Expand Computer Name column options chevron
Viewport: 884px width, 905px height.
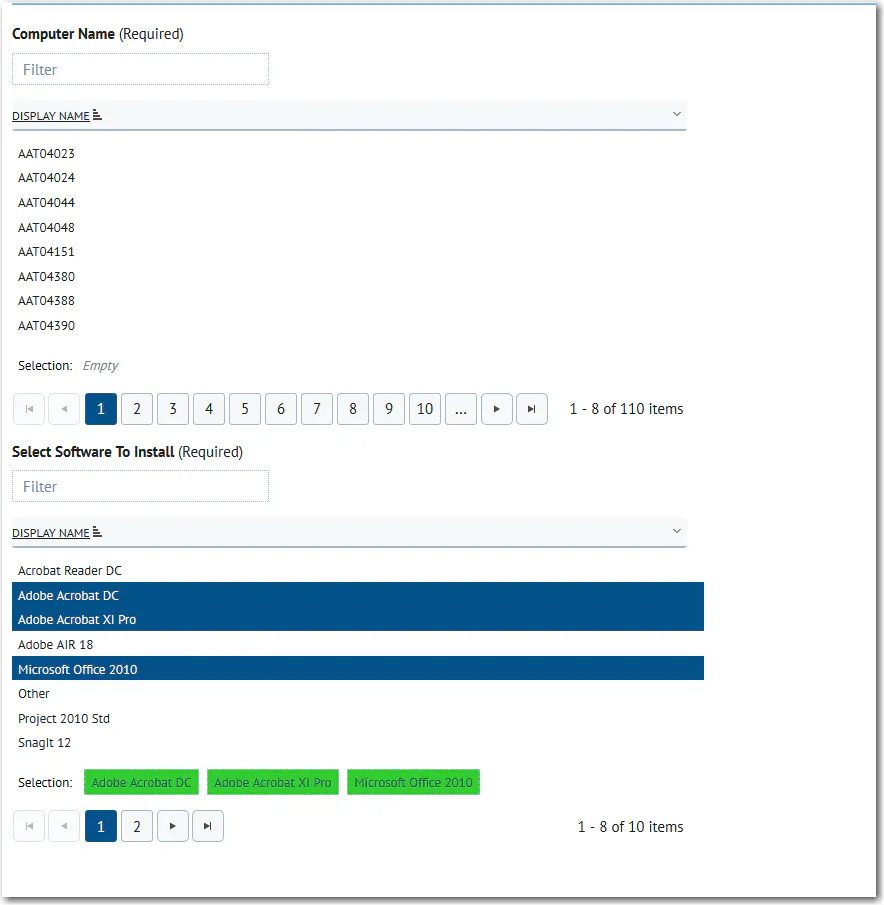coord(677,114)
